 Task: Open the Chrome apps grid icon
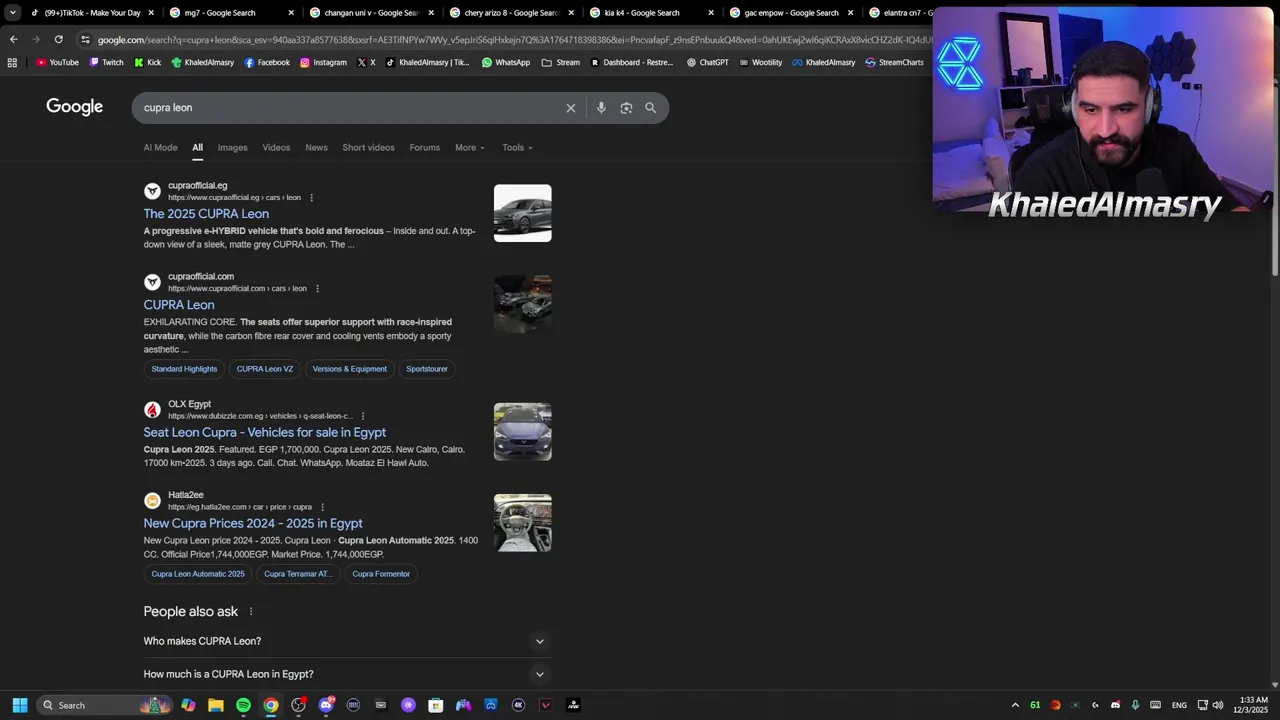point(12,62)
